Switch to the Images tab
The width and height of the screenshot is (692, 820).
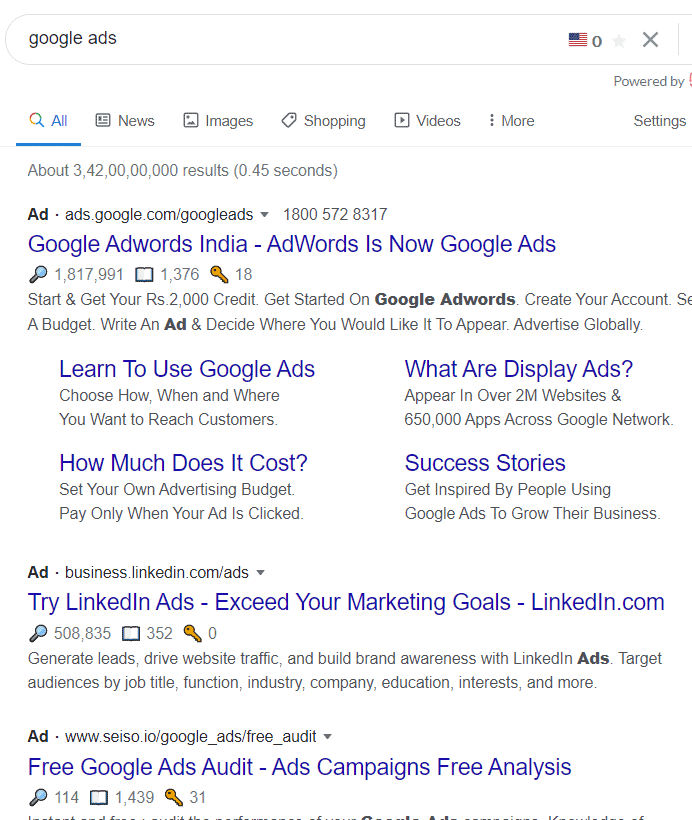[x=218, y=121]
